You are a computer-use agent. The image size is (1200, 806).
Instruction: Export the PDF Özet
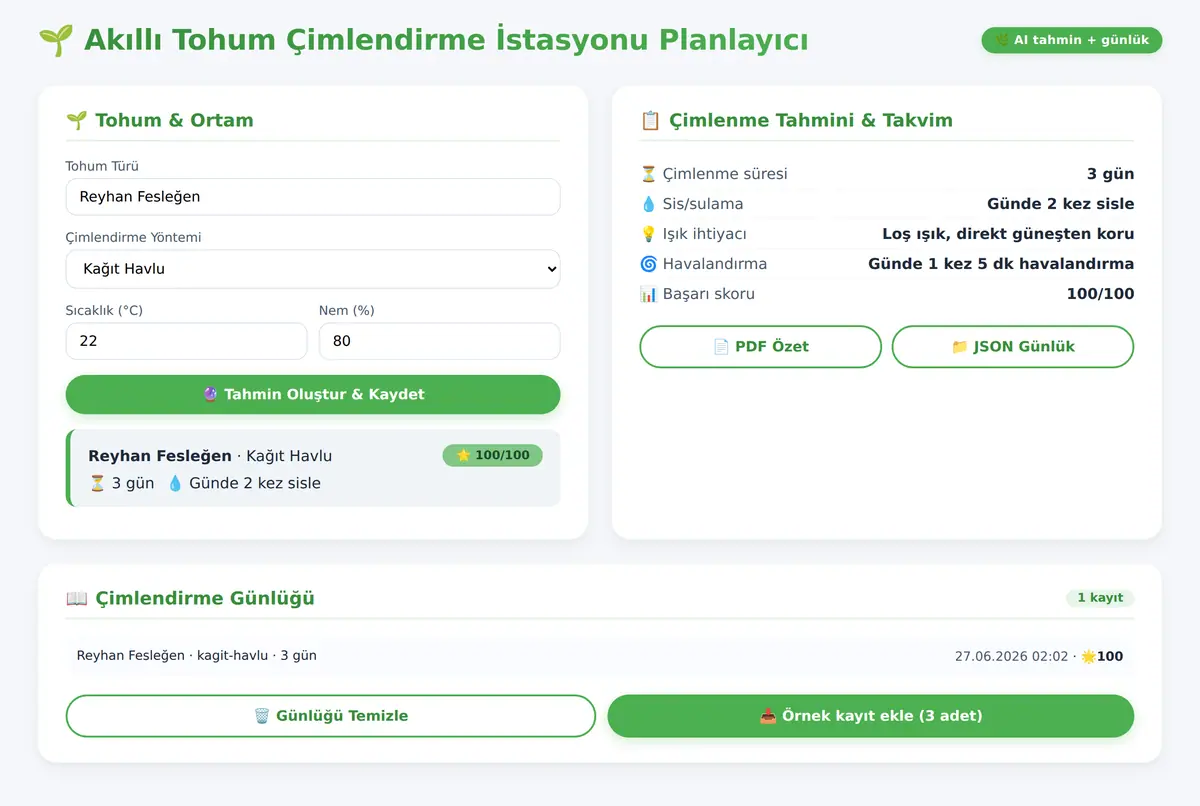click(x=760, y=347)
